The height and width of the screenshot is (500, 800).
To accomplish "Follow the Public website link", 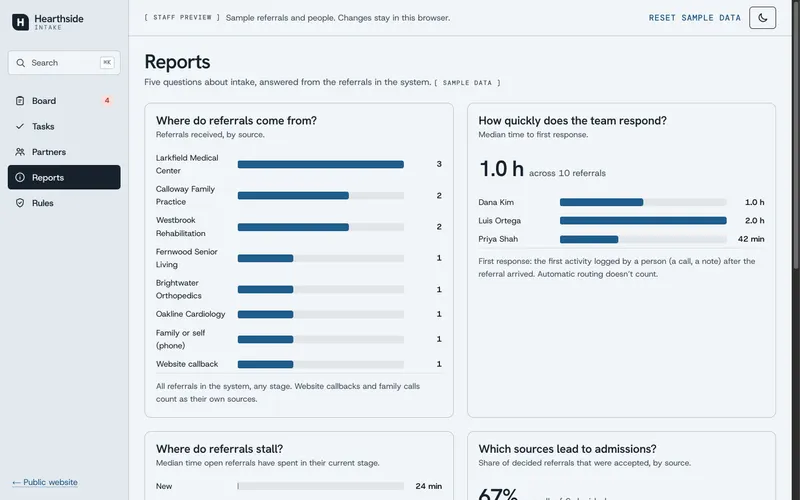I will (45, 482).
